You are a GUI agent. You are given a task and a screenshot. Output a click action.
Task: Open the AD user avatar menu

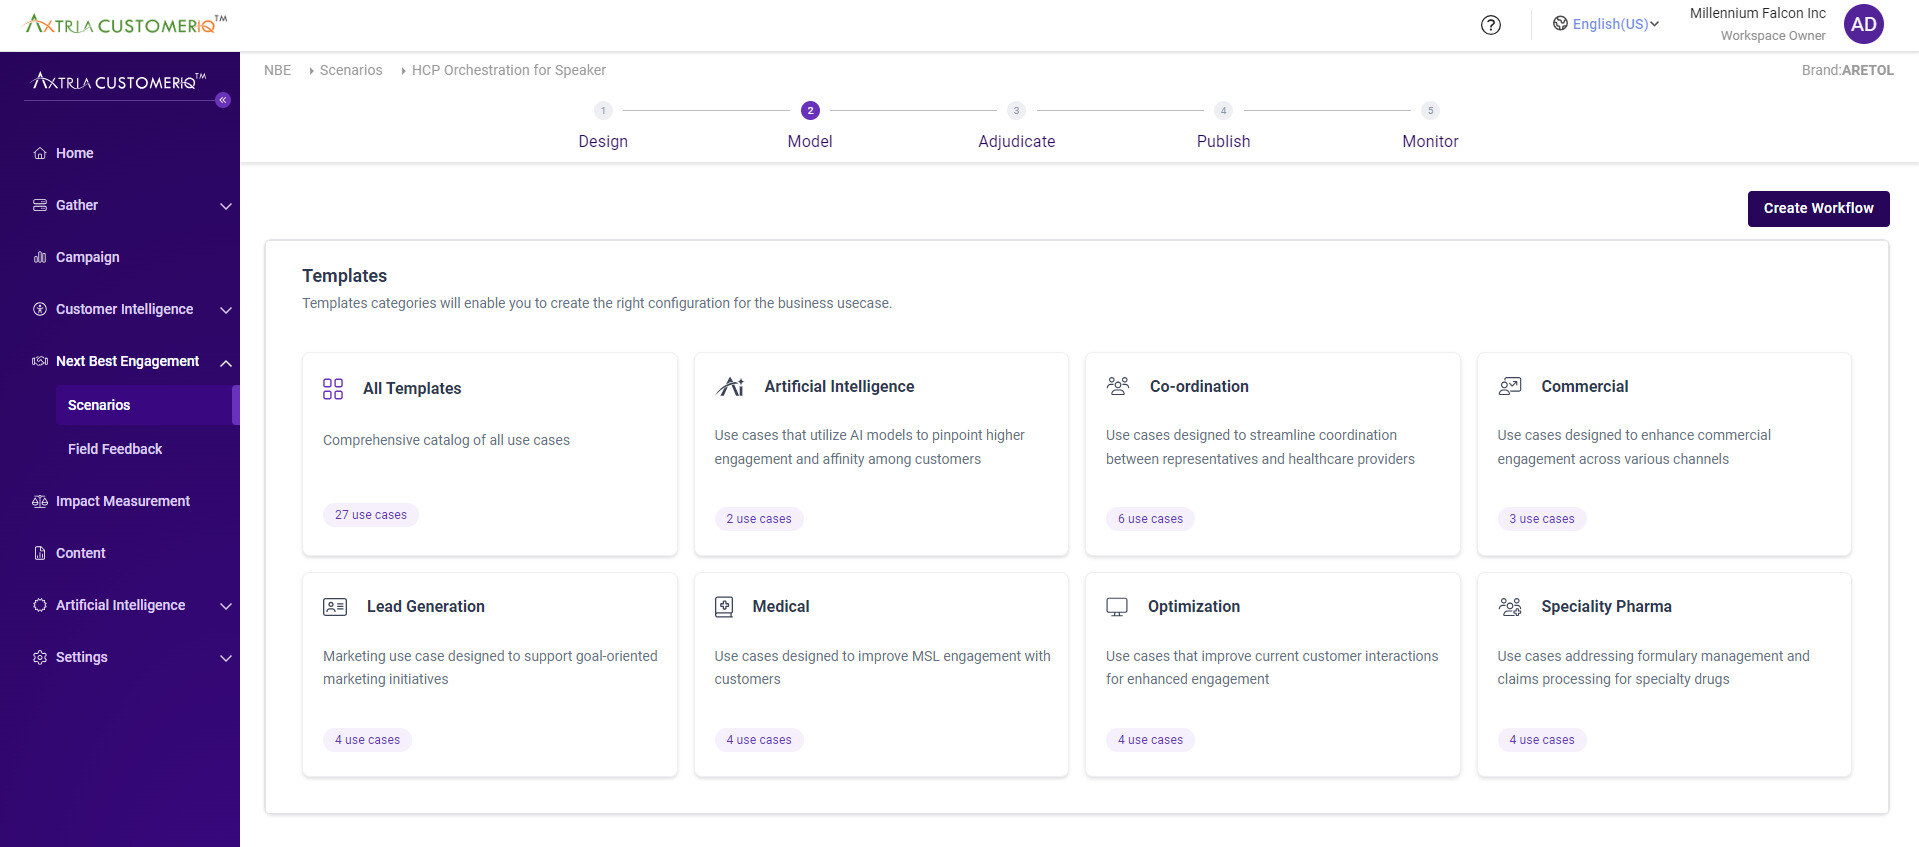(x=1863, y=25)
